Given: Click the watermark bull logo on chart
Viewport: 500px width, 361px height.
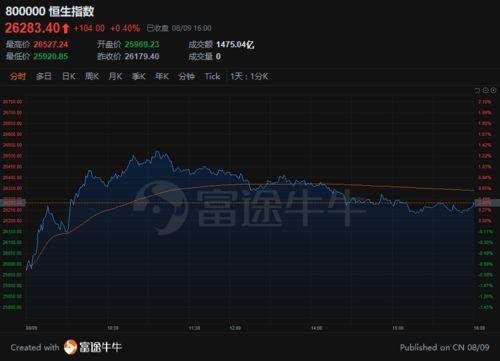Looking at the screenshot, I should (160, 207).
